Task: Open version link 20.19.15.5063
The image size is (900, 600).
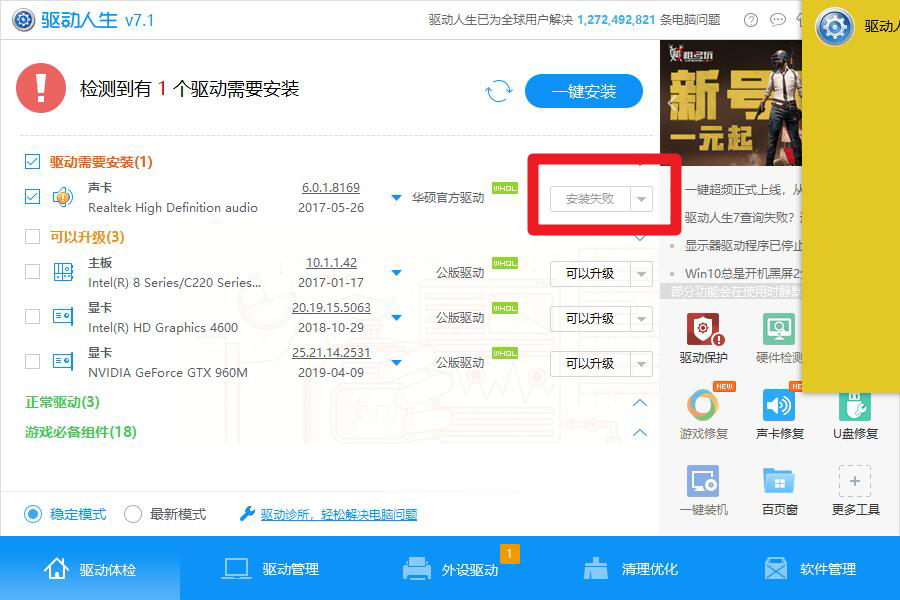Action: coord(331,308)
